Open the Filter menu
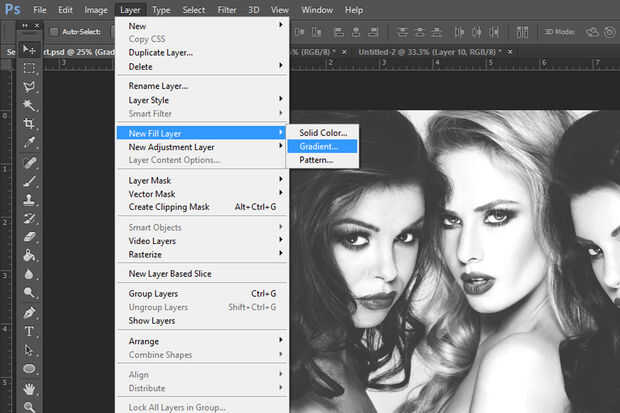 coord(227,10)
